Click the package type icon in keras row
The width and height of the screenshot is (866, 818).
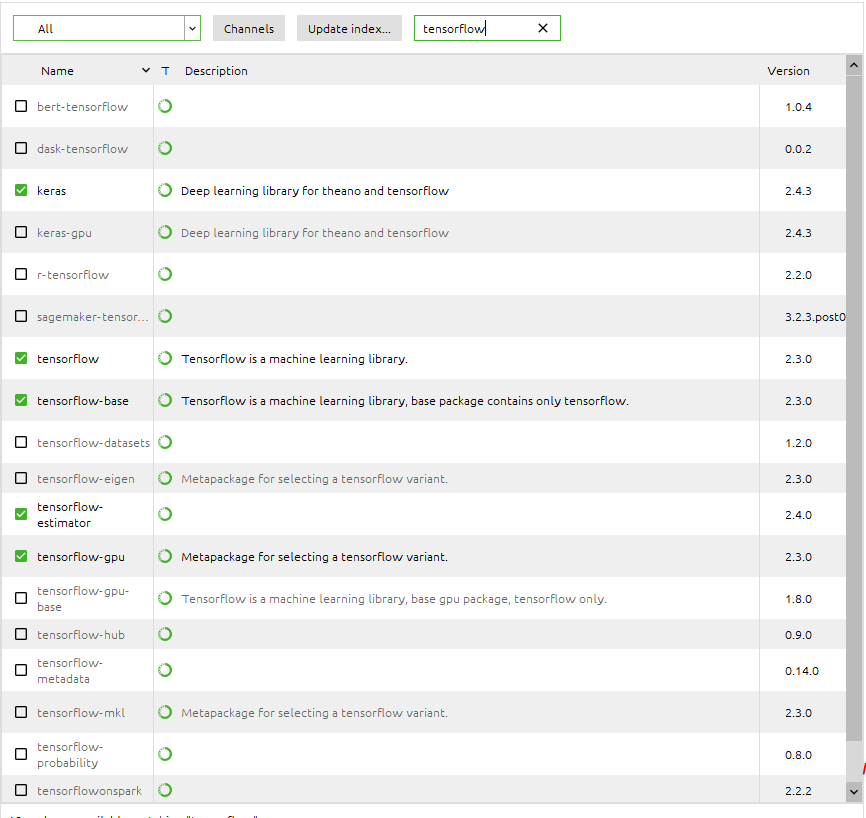[165, 190]
